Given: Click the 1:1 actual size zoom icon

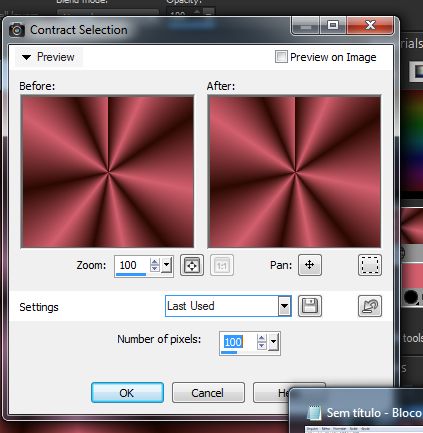Looking at the screenshot, I should pyautogui.click(x=222, y=265).
